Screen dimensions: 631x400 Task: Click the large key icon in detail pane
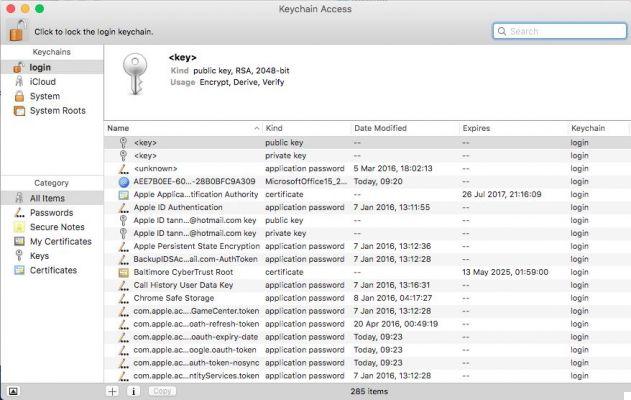click(135, 74)
